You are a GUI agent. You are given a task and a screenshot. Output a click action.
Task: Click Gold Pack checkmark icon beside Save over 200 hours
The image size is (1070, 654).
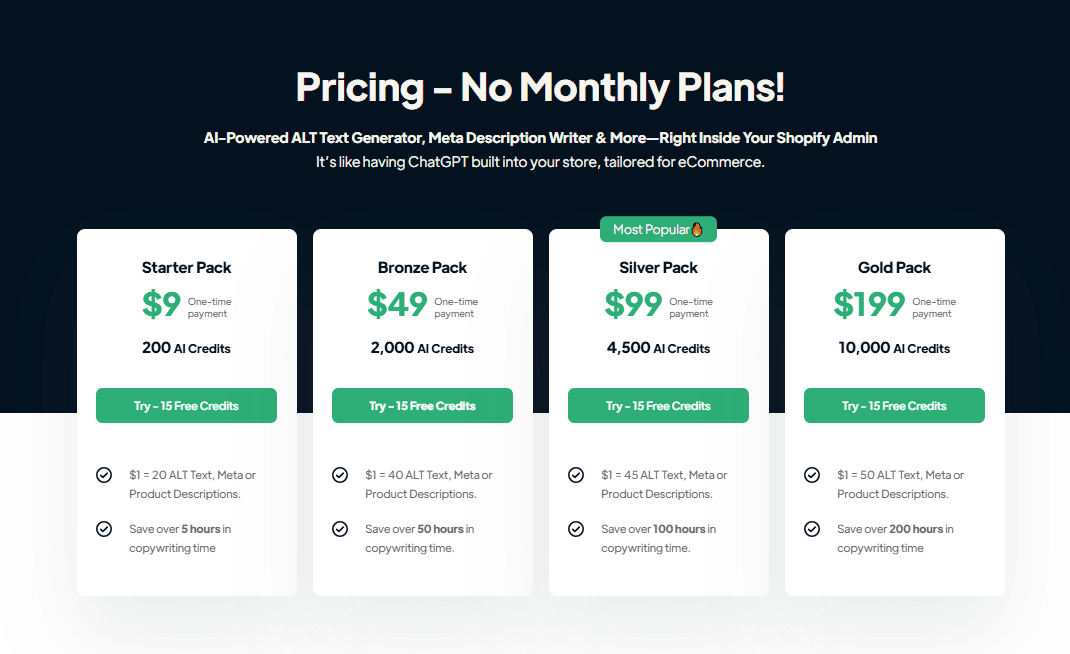812,529
